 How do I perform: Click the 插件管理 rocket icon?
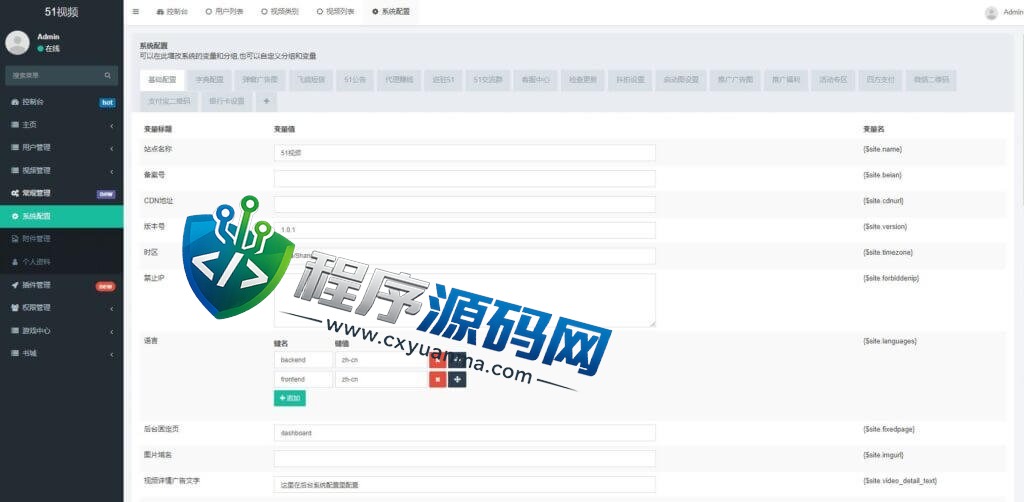[x=15, y=285]
